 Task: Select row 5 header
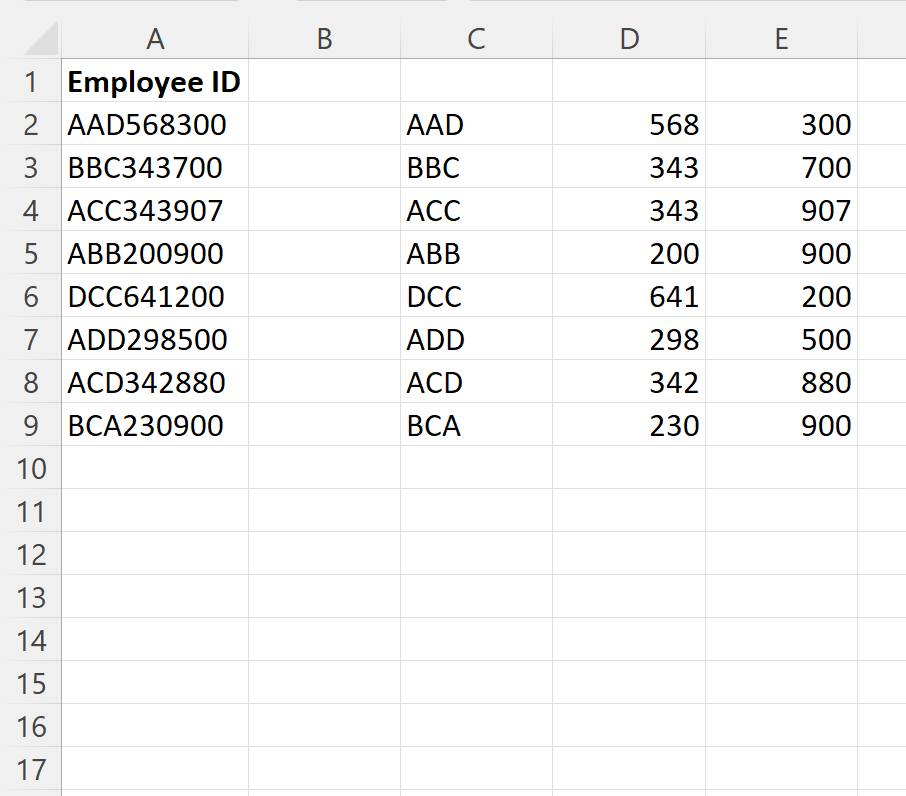point(33,254)
